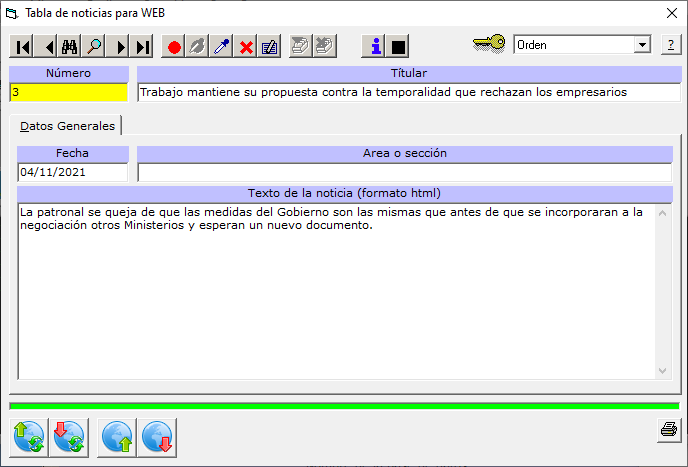Click the binoculars search icon

coord(70,47)
